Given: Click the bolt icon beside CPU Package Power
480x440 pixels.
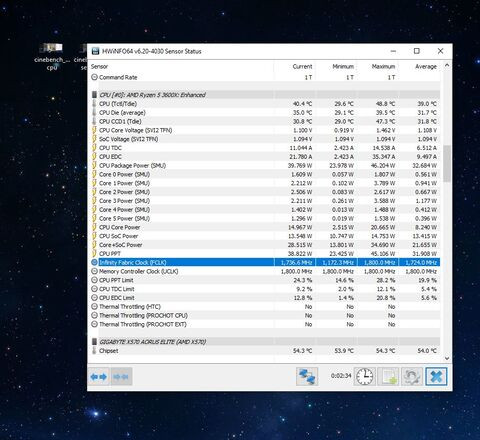Looking at the screenshot, I should pyautogui.click(x=94, y=165).
